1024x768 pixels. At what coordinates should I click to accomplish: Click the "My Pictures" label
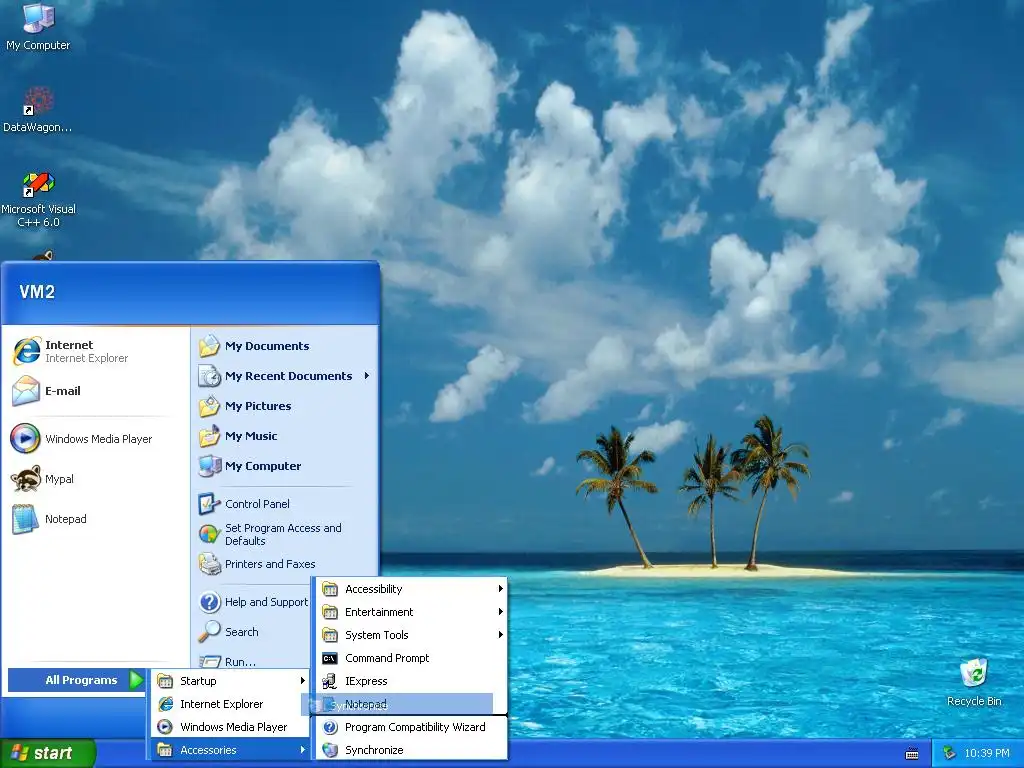[x=258, y=406]
